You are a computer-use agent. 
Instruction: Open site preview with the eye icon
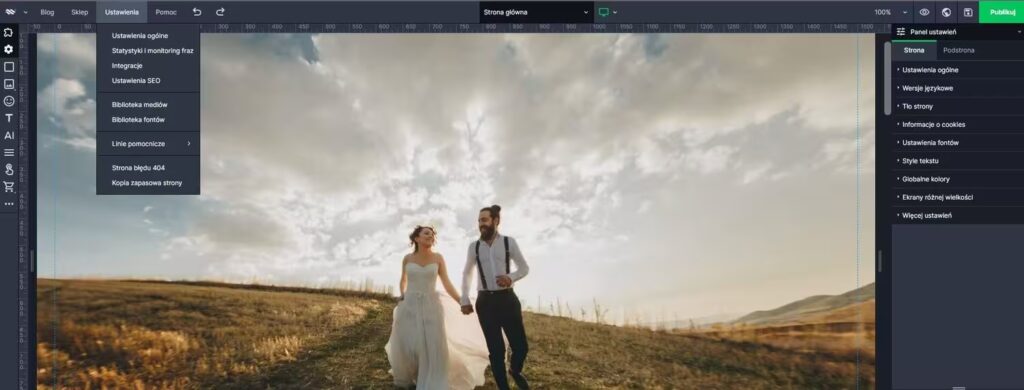[x=924, y=12]
